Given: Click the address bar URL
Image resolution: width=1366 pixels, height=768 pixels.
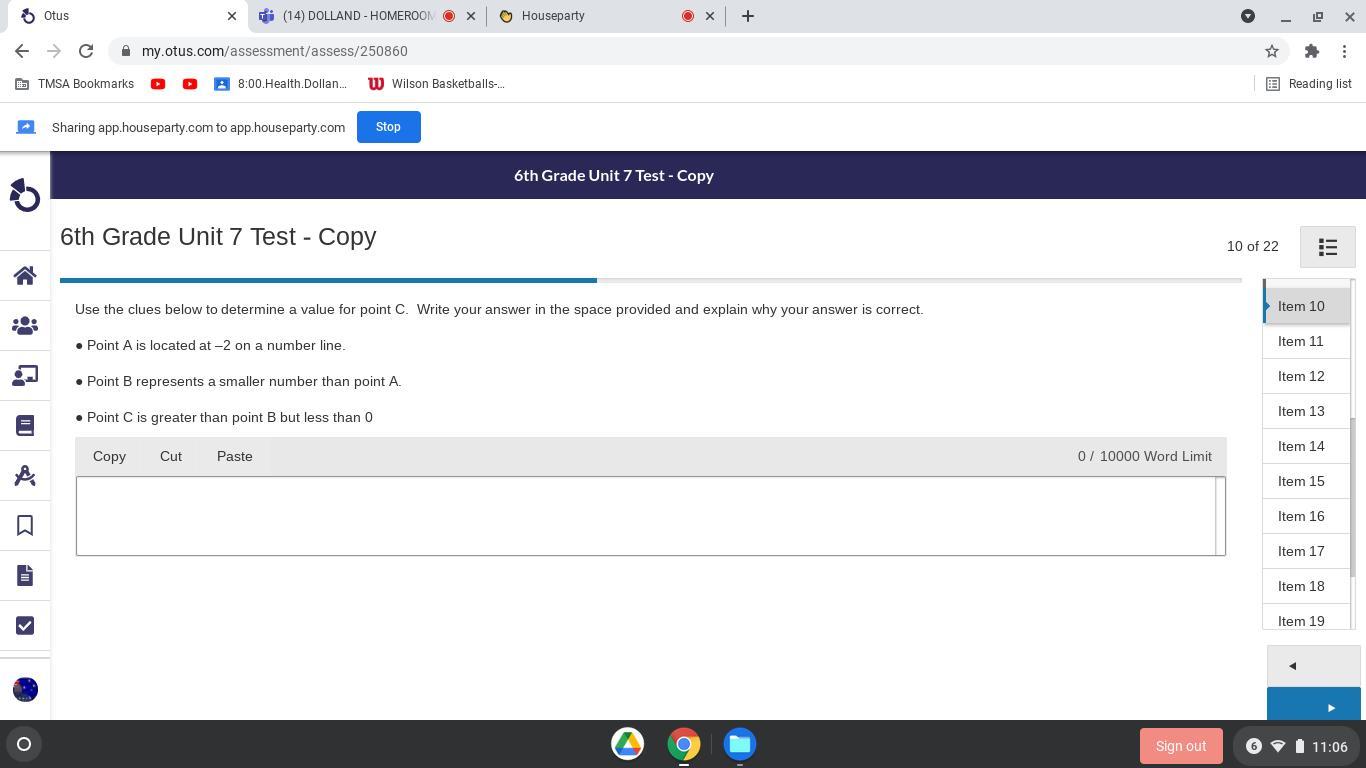Looking at the screenshot, I should (275, 51).
